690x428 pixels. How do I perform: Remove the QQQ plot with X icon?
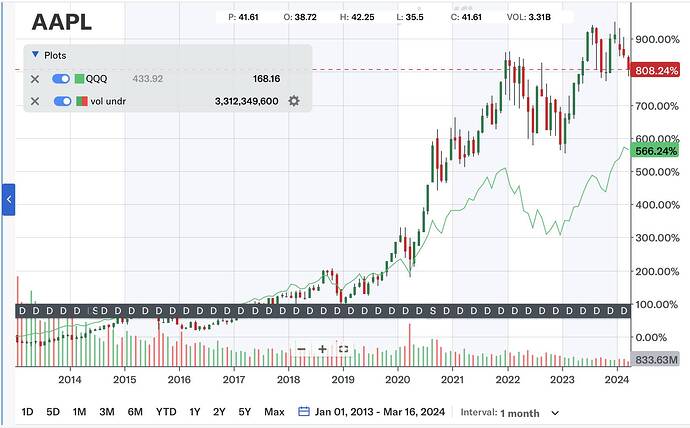tap(35, 78)
